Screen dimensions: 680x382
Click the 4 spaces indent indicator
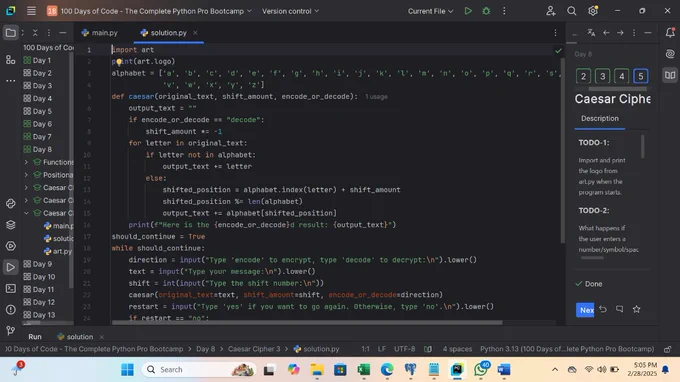(457, 349)
